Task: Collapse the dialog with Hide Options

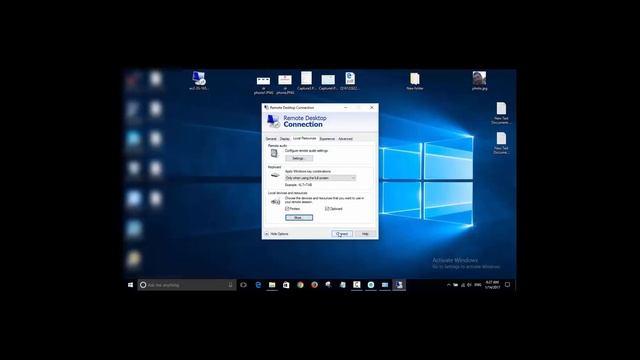Action: (277, 234)
